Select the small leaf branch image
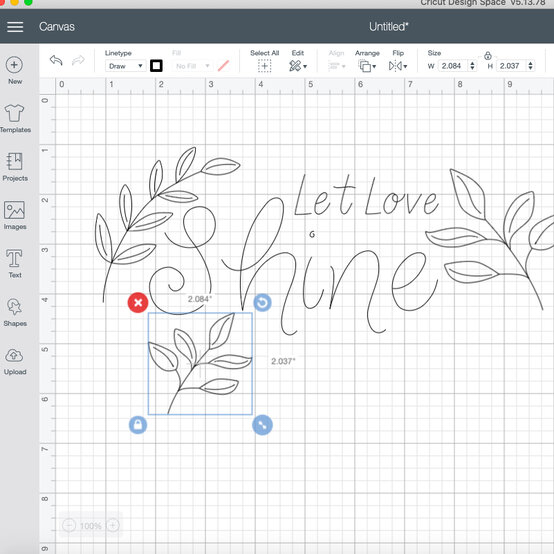Screen dimensions: 554x554 click(x=200, y=364)
